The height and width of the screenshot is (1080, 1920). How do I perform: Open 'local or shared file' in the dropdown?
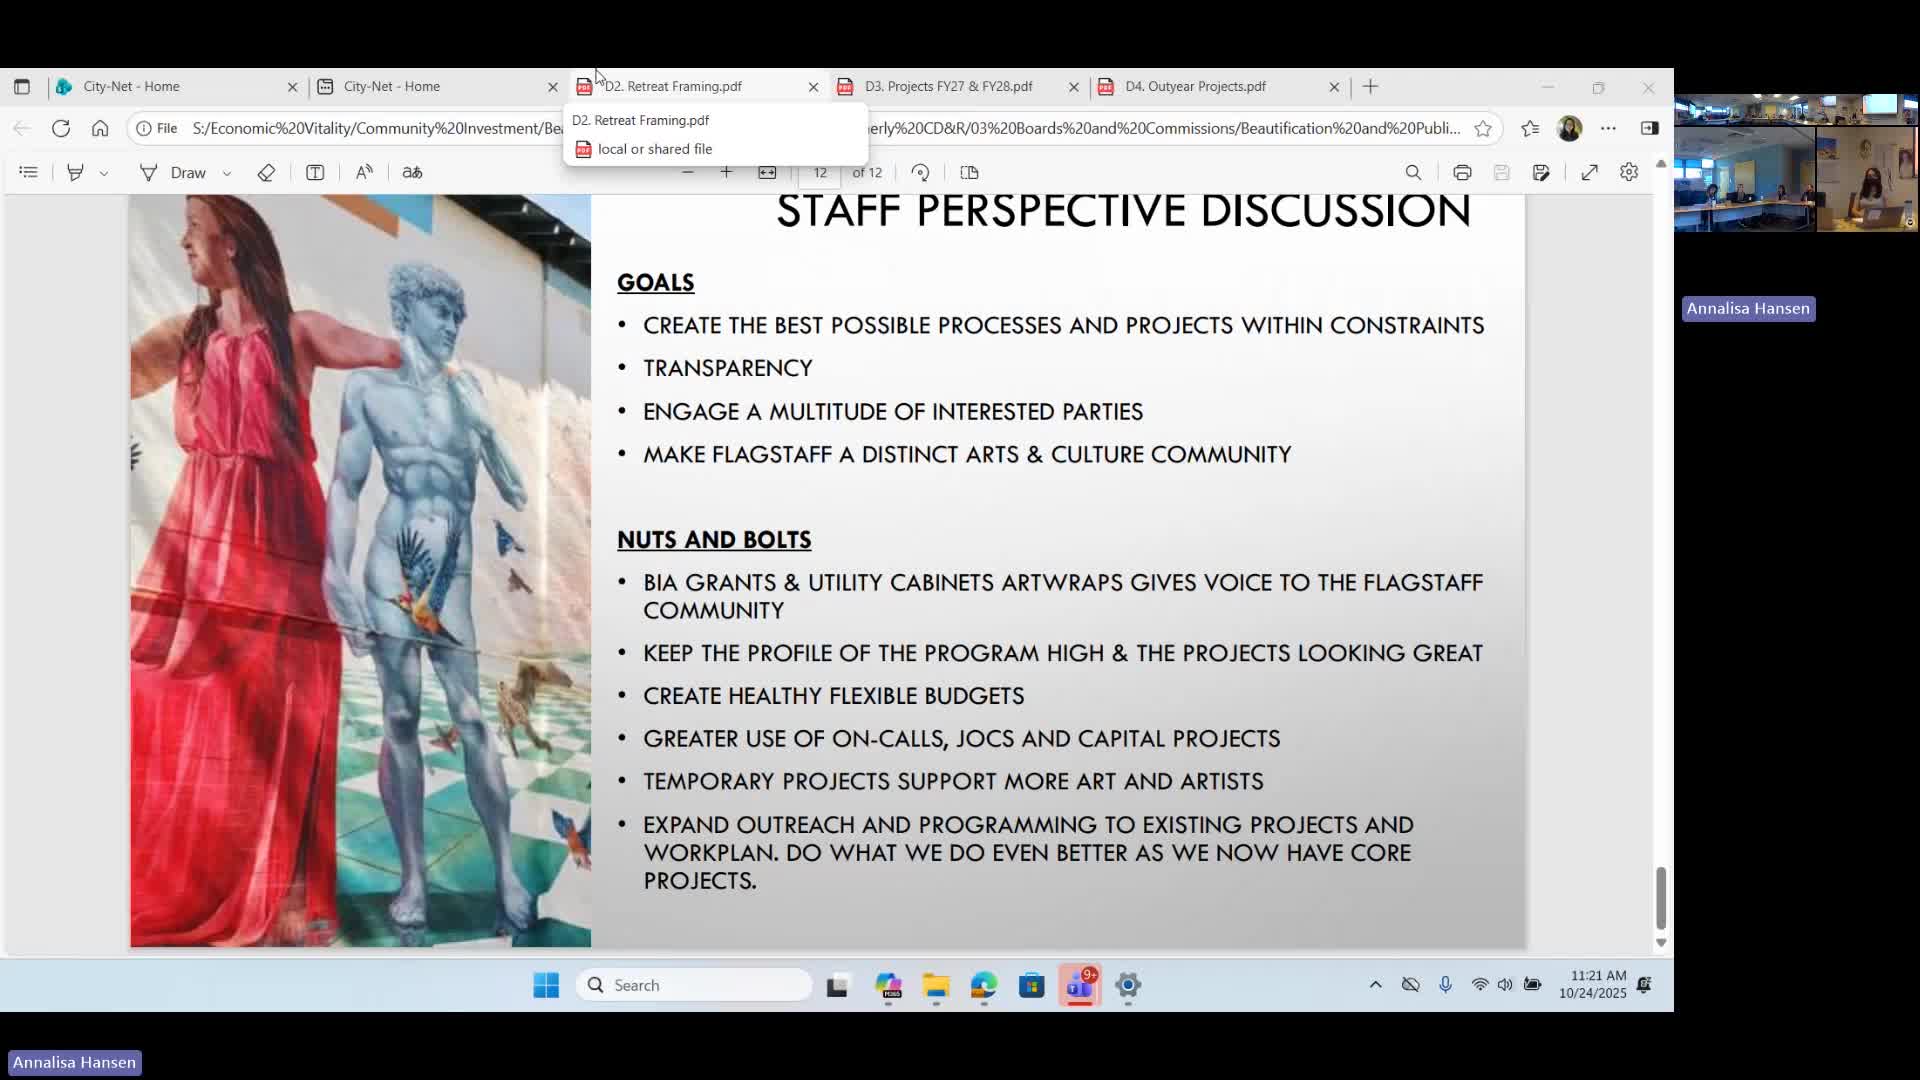[x=655, y=149]
